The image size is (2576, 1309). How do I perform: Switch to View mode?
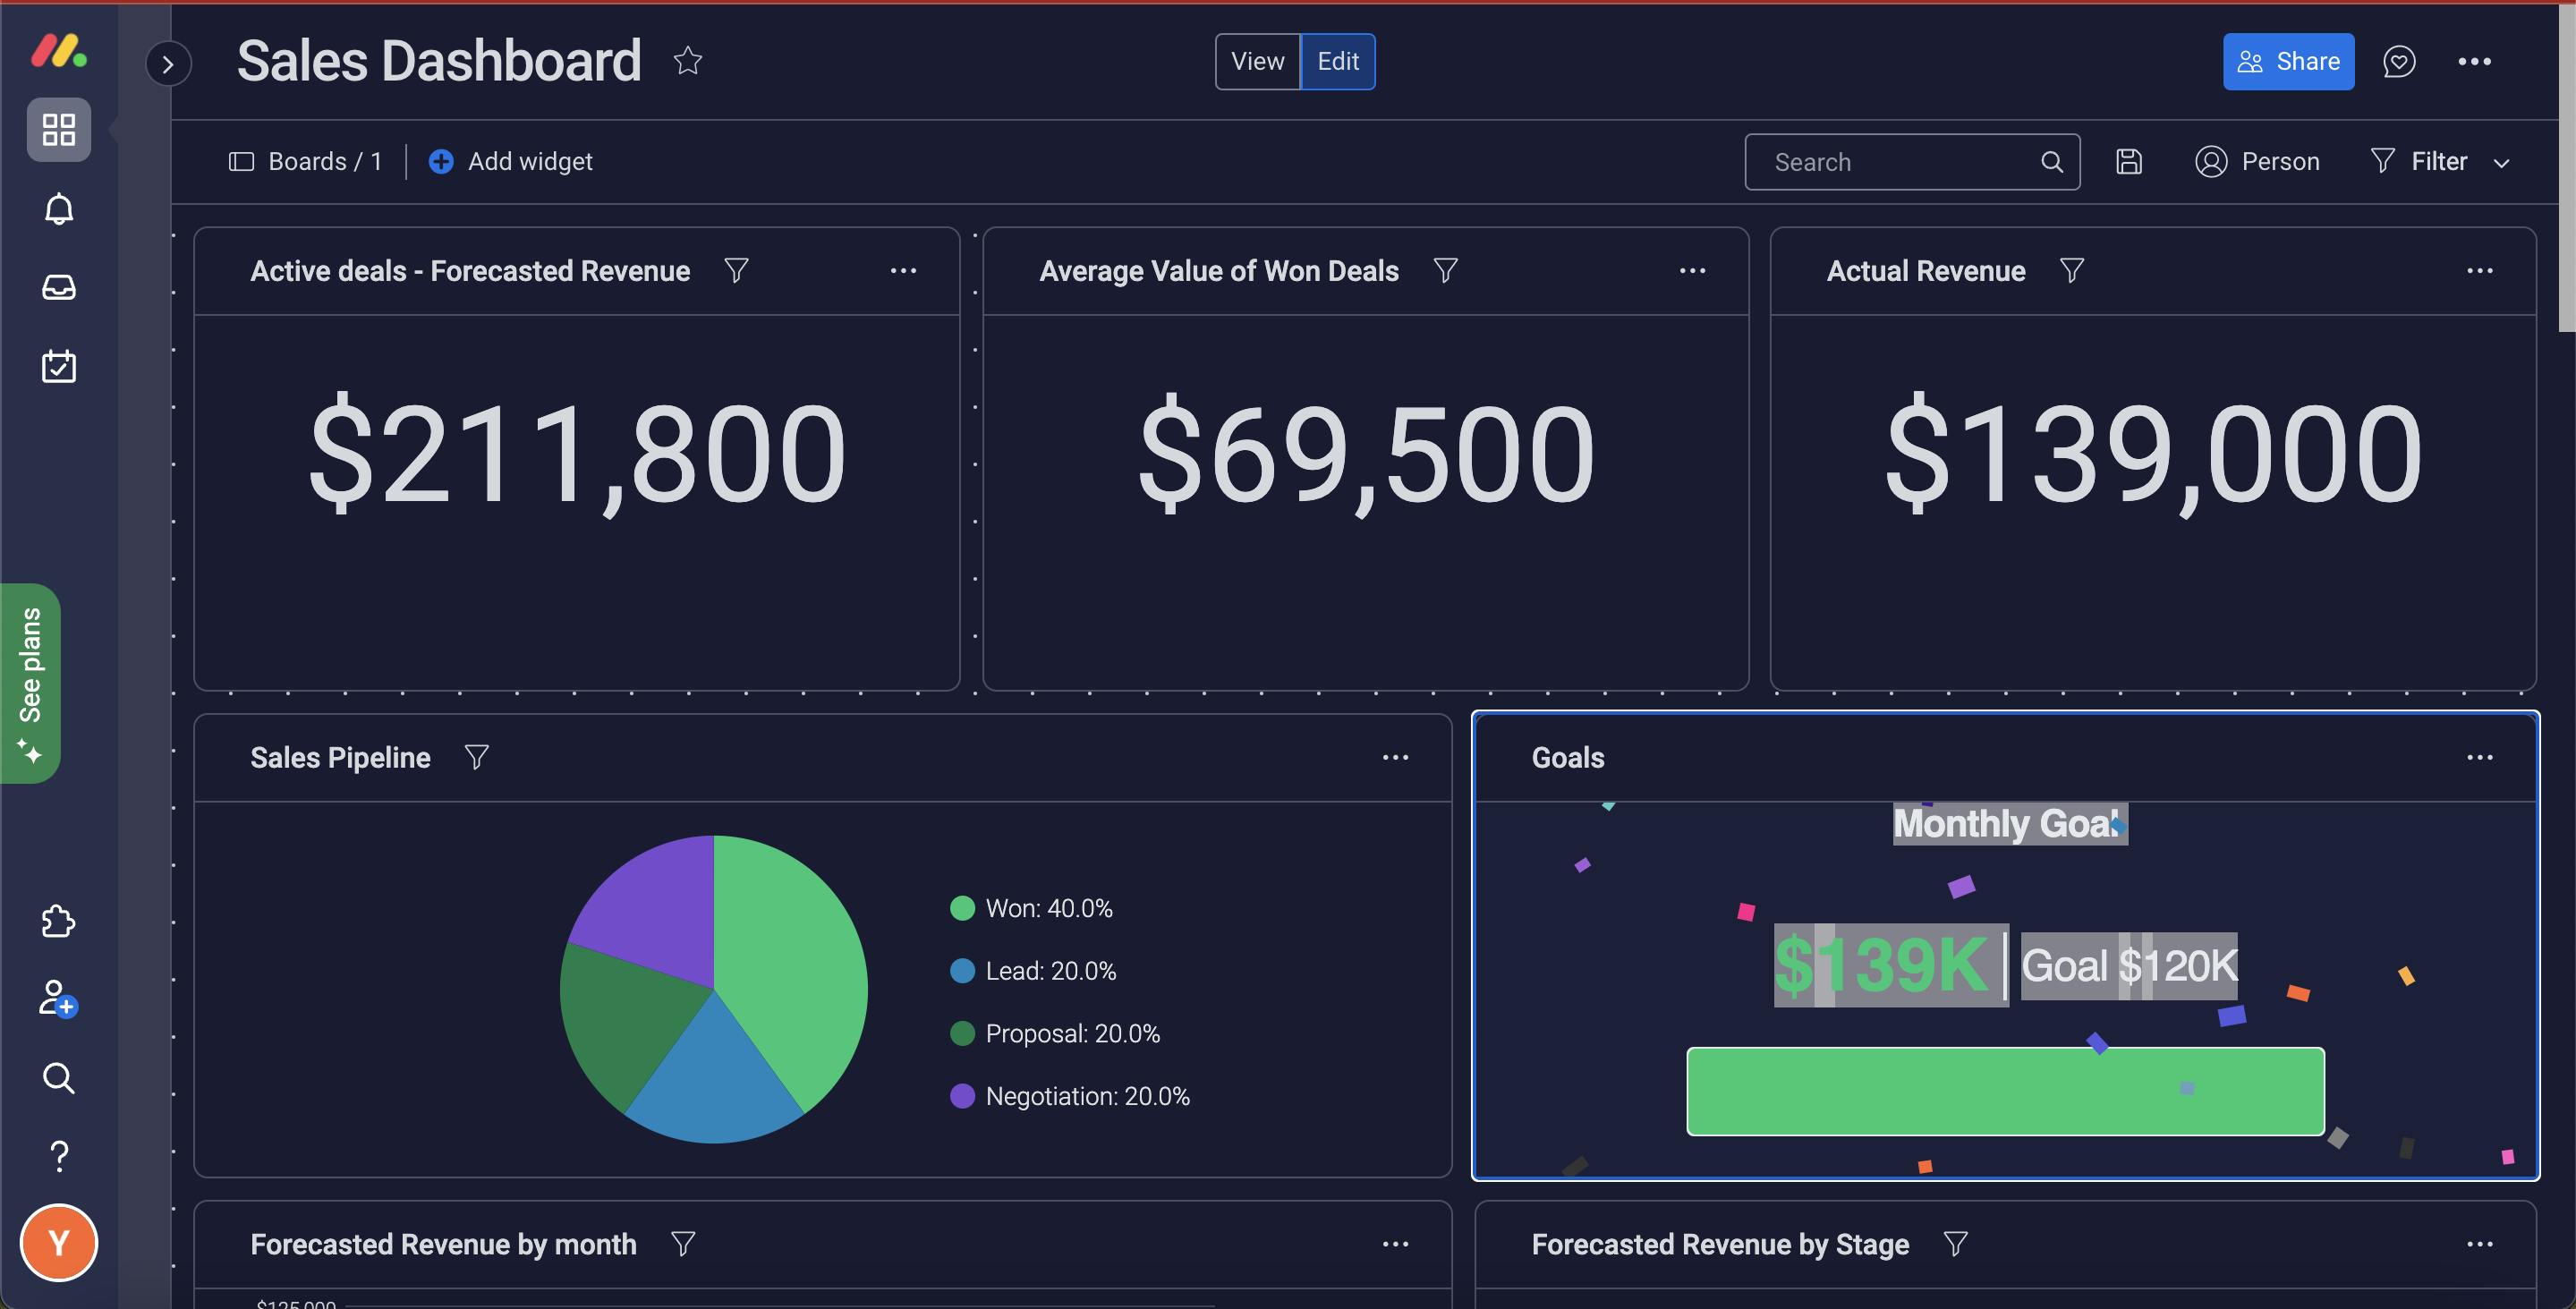1257,62
